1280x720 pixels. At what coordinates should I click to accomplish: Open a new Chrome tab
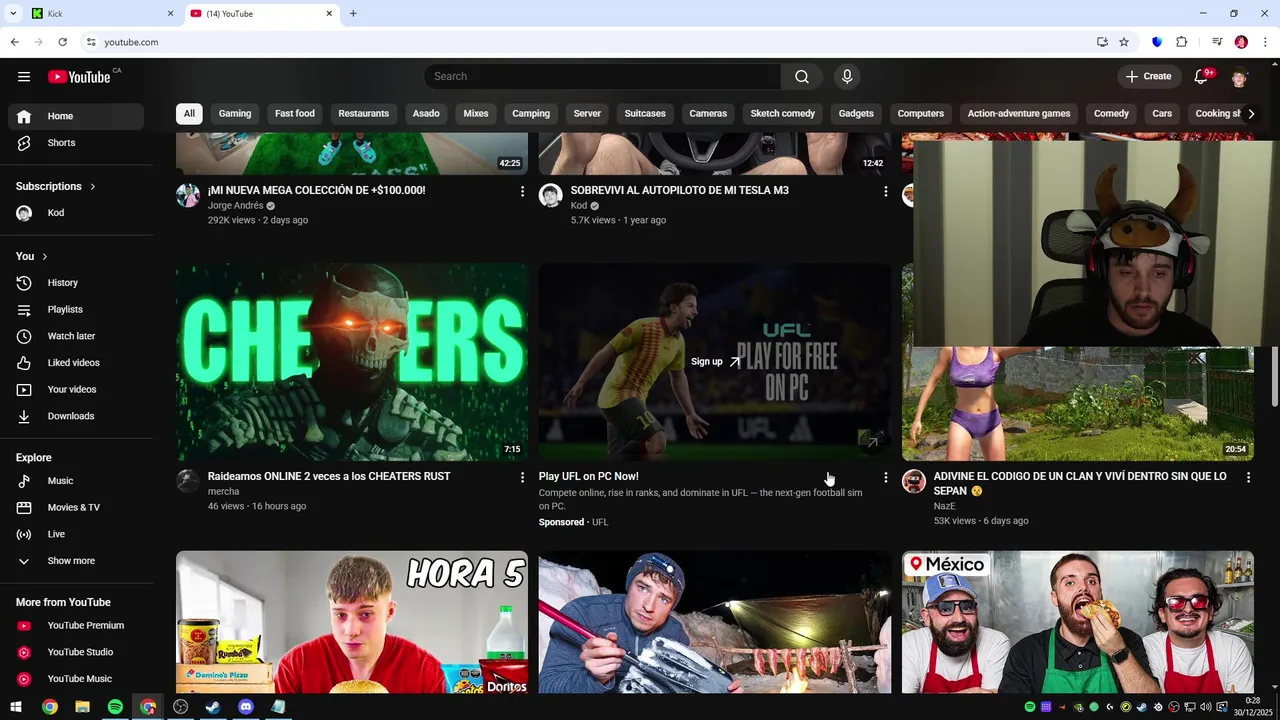353,13
